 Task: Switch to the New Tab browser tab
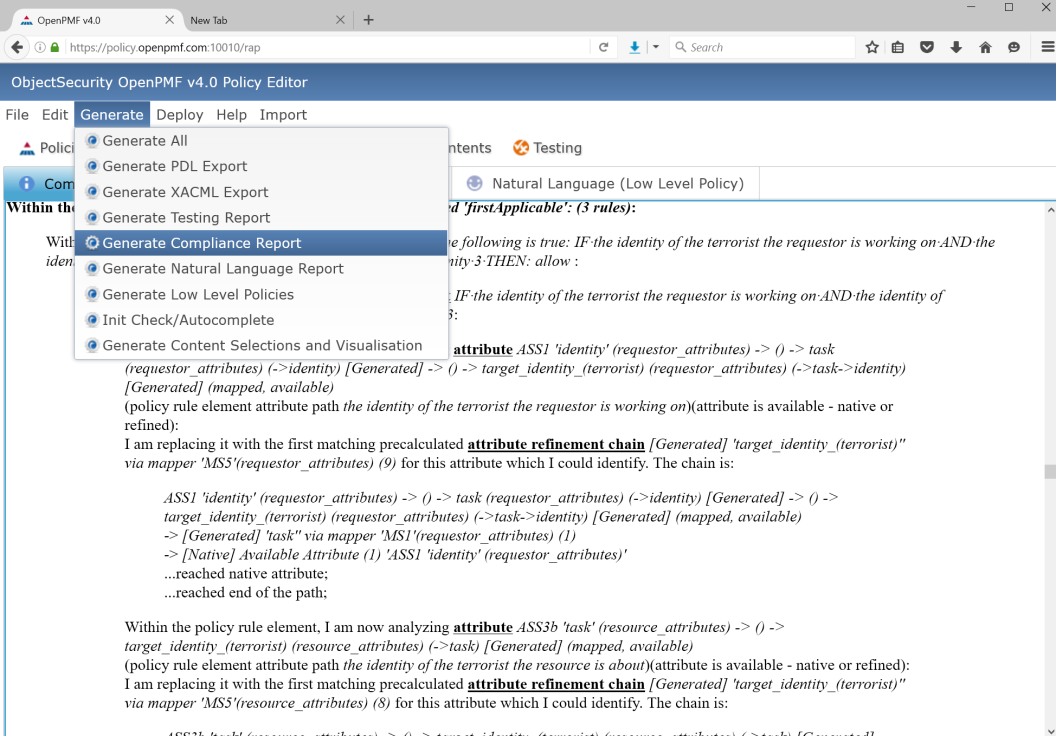(x=266, y=20)
